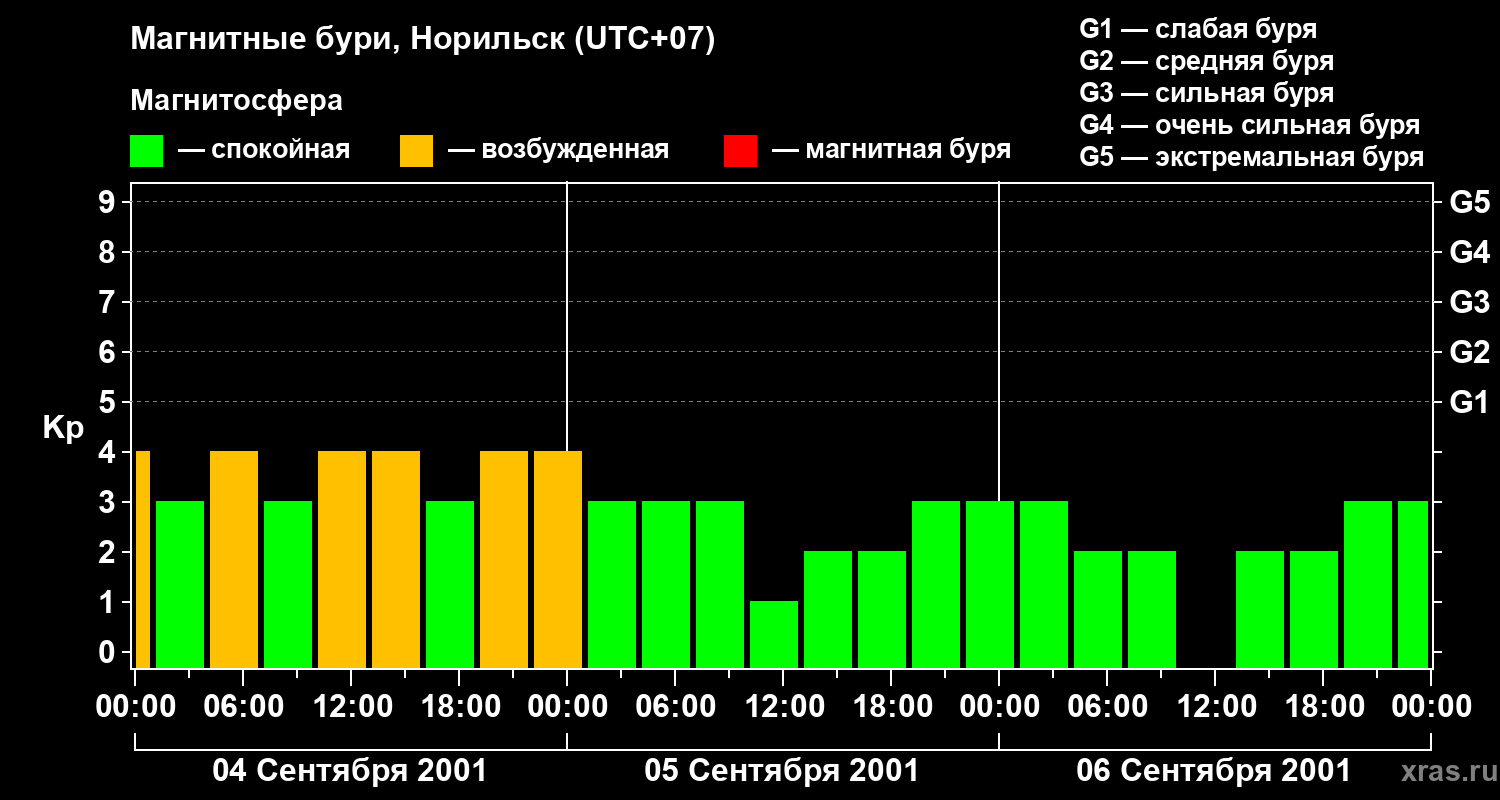Click the right-axis 'G3' tick label

point(1469,302)
